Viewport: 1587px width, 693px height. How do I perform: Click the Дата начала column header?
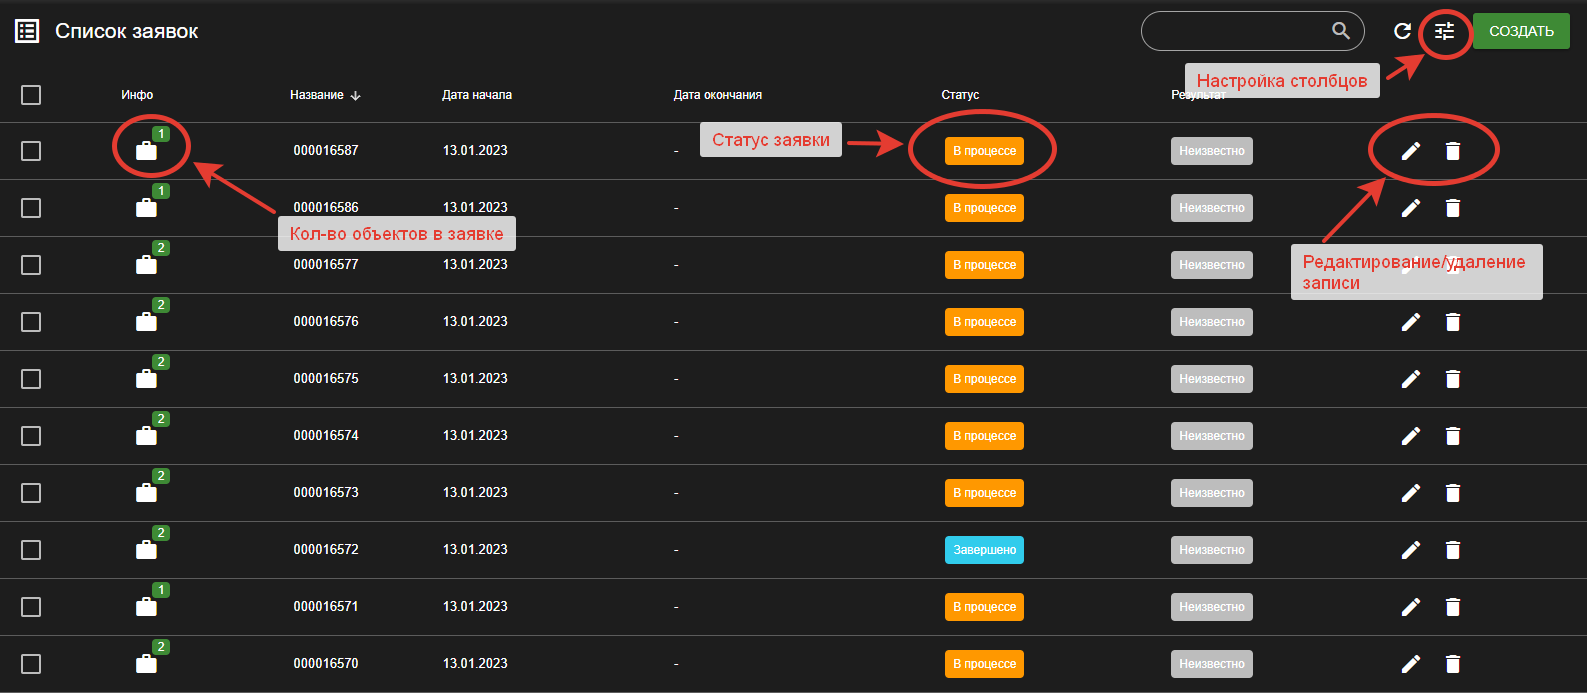(x=477, y=95)
